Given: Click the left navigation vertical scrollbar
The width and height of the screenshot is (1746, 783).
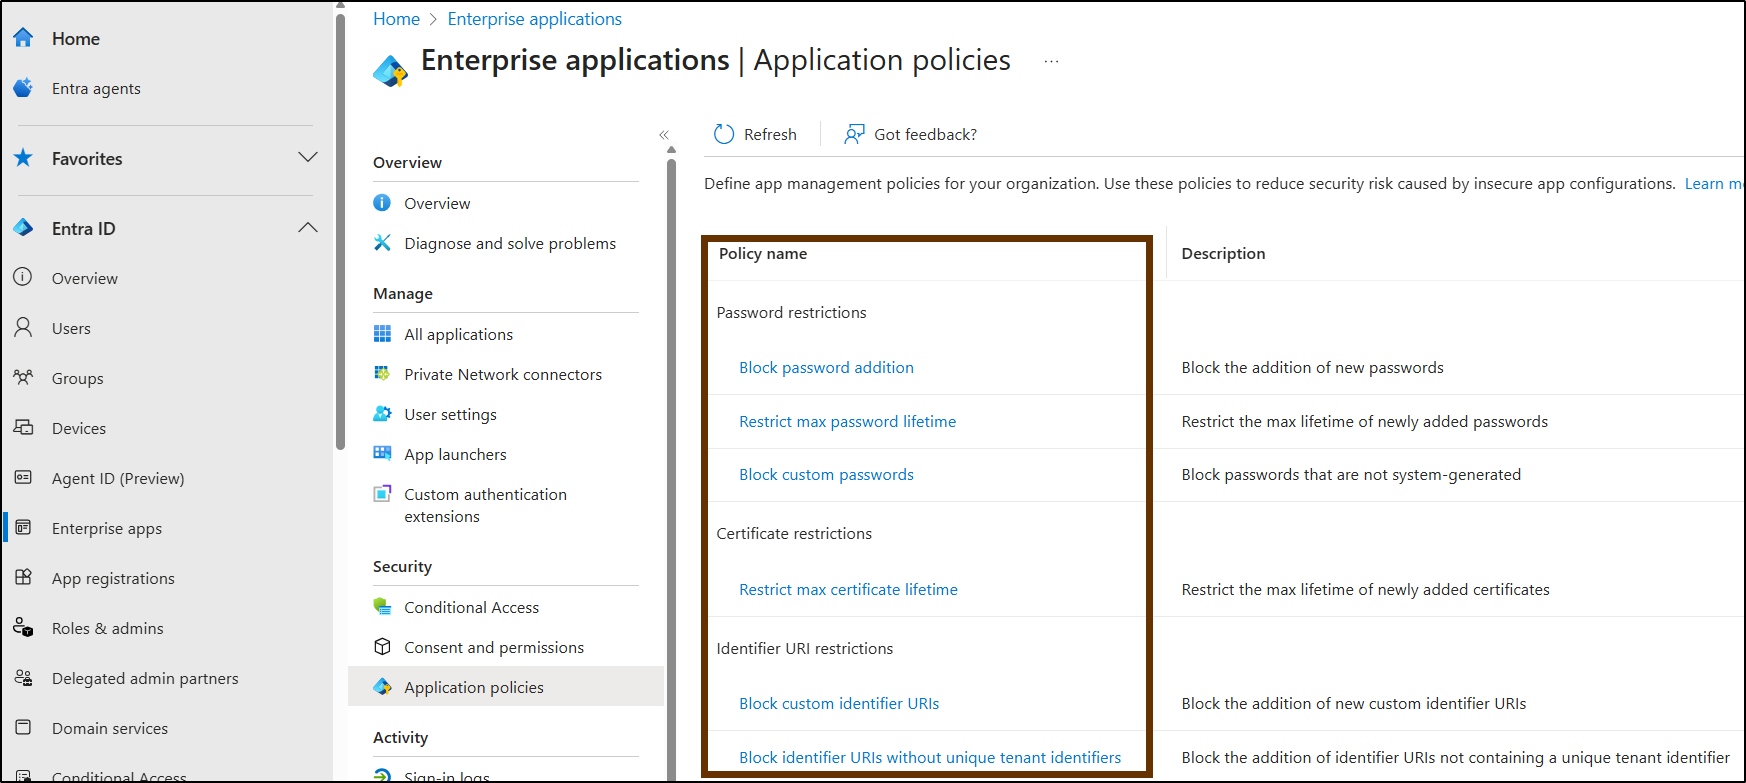Looking at the screenshot, I should (x=340, y=230).
